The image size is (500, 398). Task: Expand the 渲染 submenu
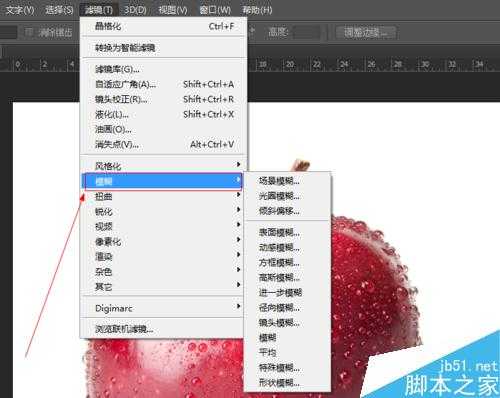[x=163, y=256]
